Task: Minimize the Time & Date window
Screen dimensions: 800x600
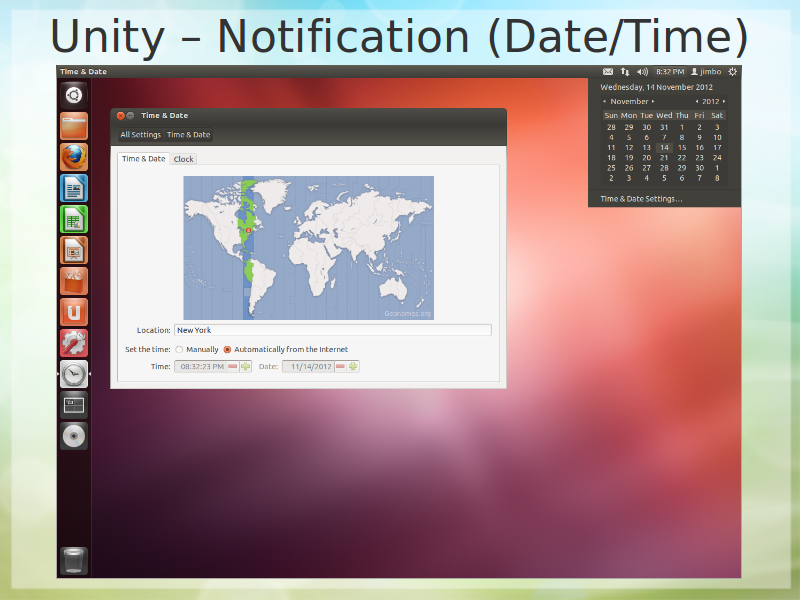Action: (131, 116)
